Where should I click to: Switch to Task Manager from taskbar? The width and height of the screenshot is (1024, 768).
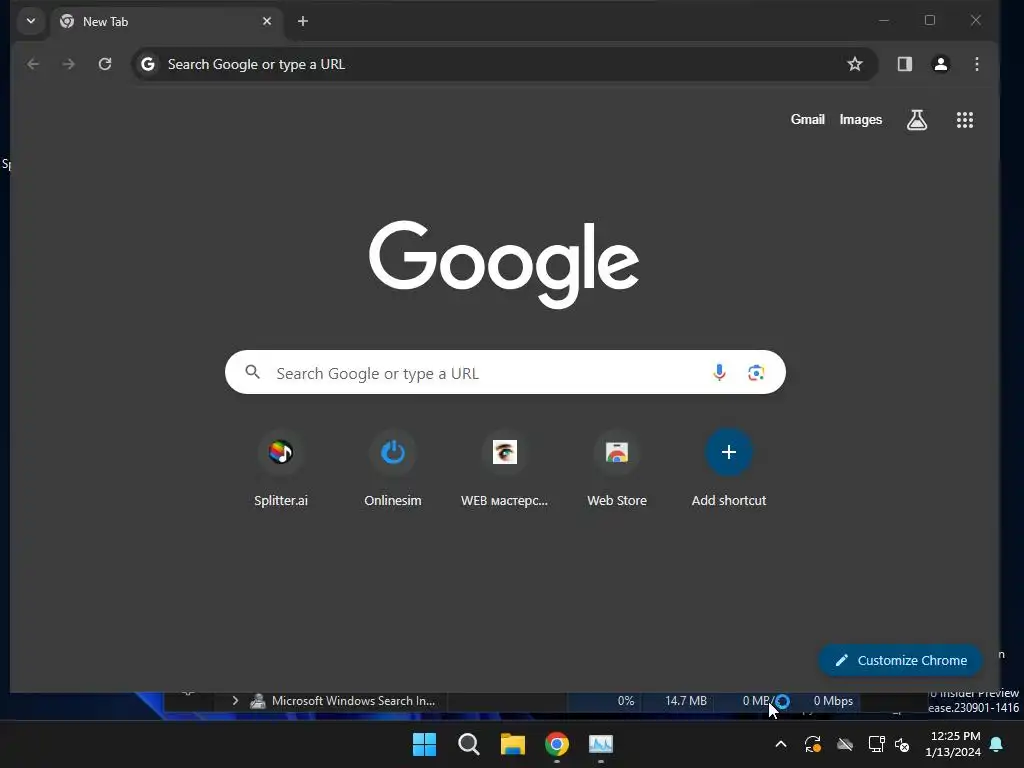coord(601,744)
